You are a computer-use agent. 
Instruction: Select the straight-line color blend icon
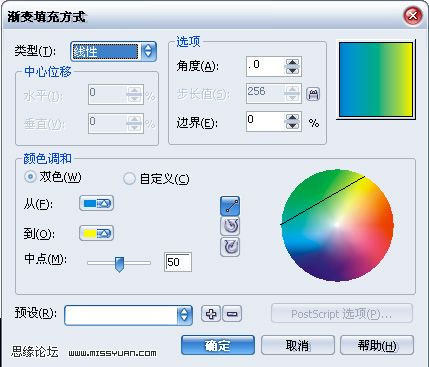click(230, 206)
